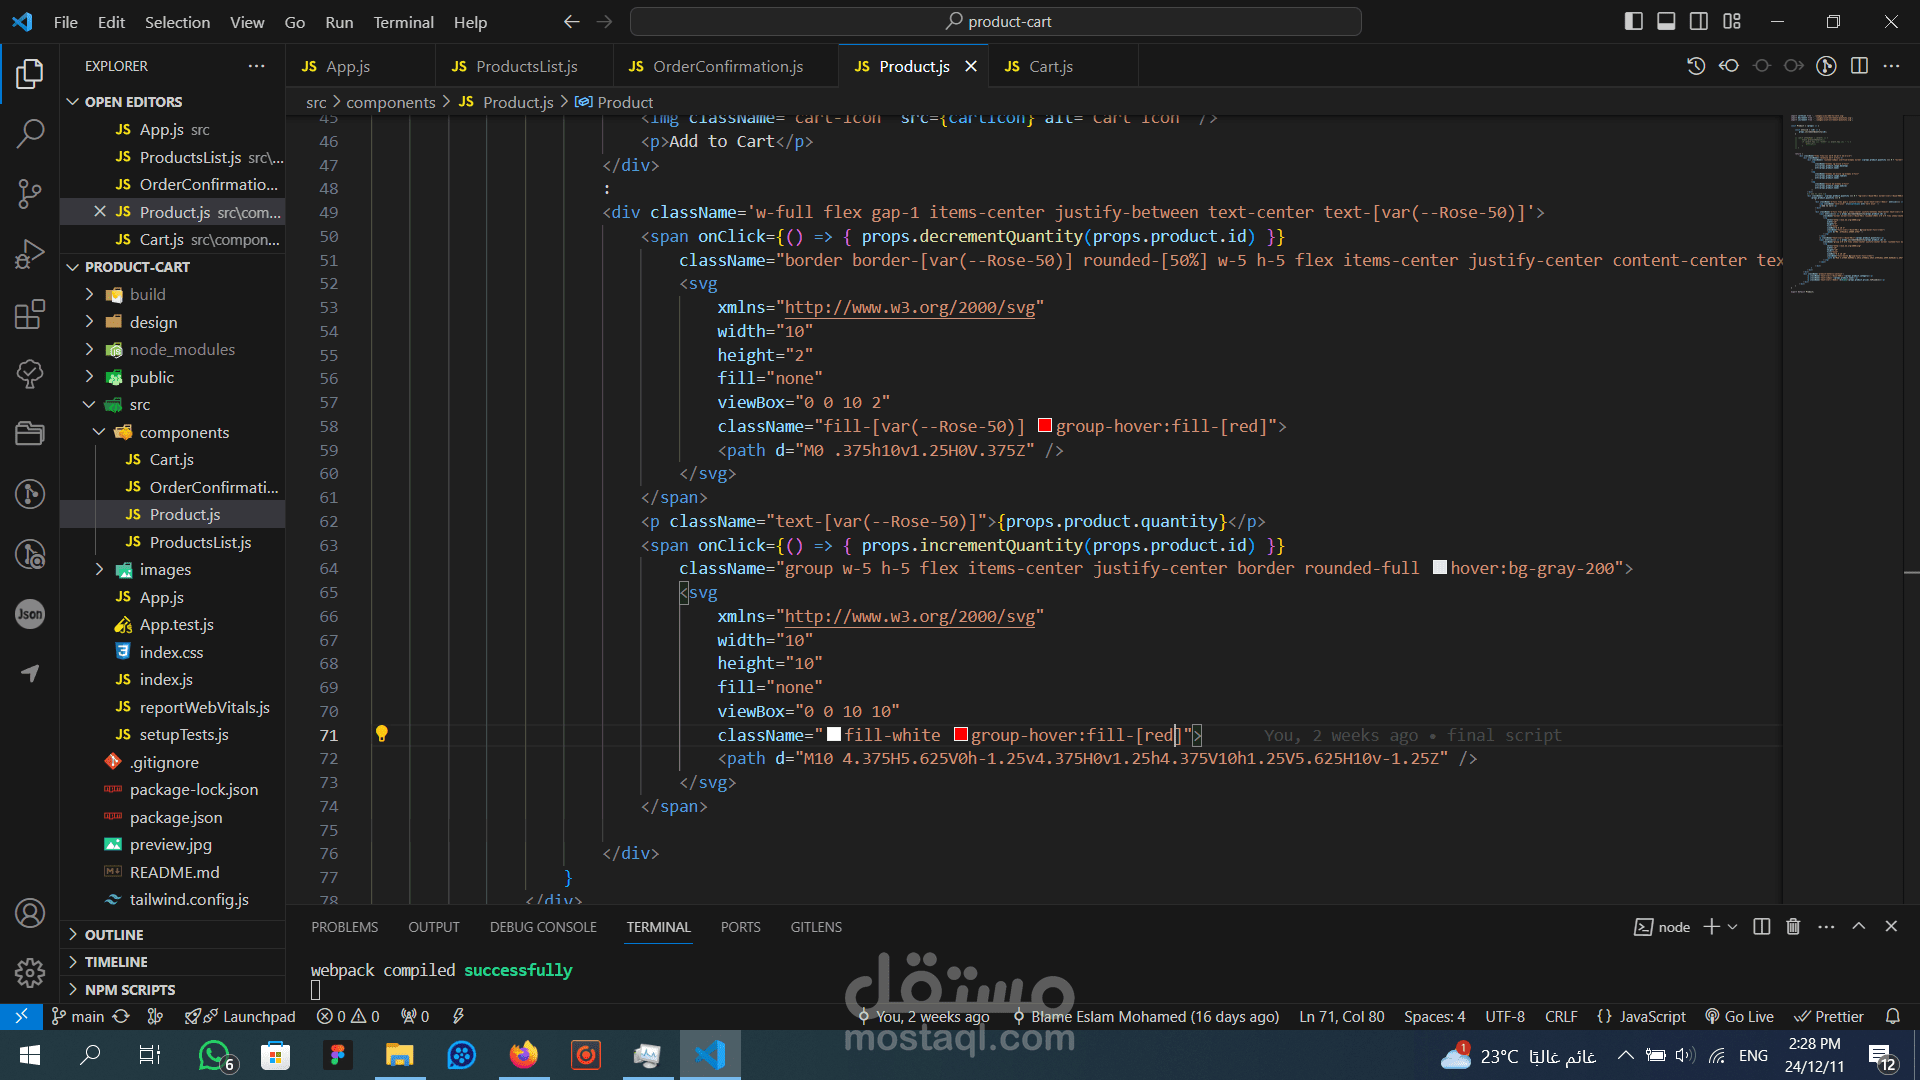Open the Manage gear icon
Image resolution: width=1920 pixels, height=1080 pixels.
pos(30,972)
